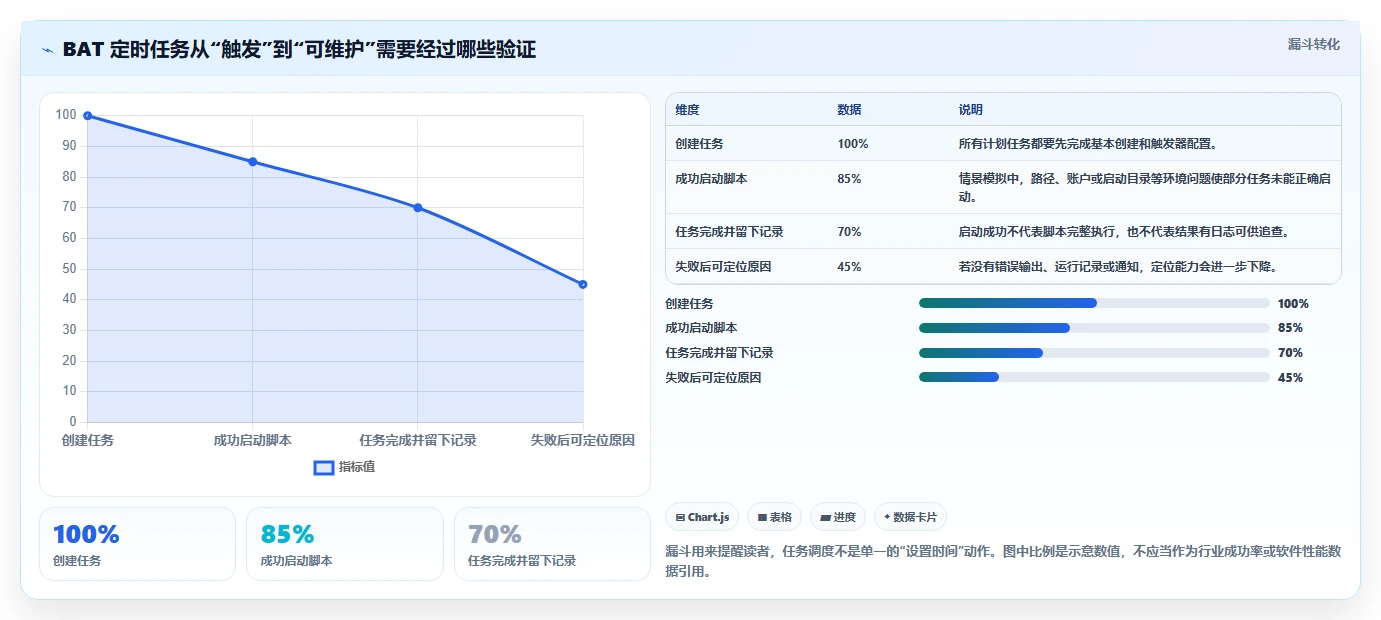Viewport: 1381px width, 620px height.
Task: Click the description starting 若没有错误输出
Action: coord(1117,267)
